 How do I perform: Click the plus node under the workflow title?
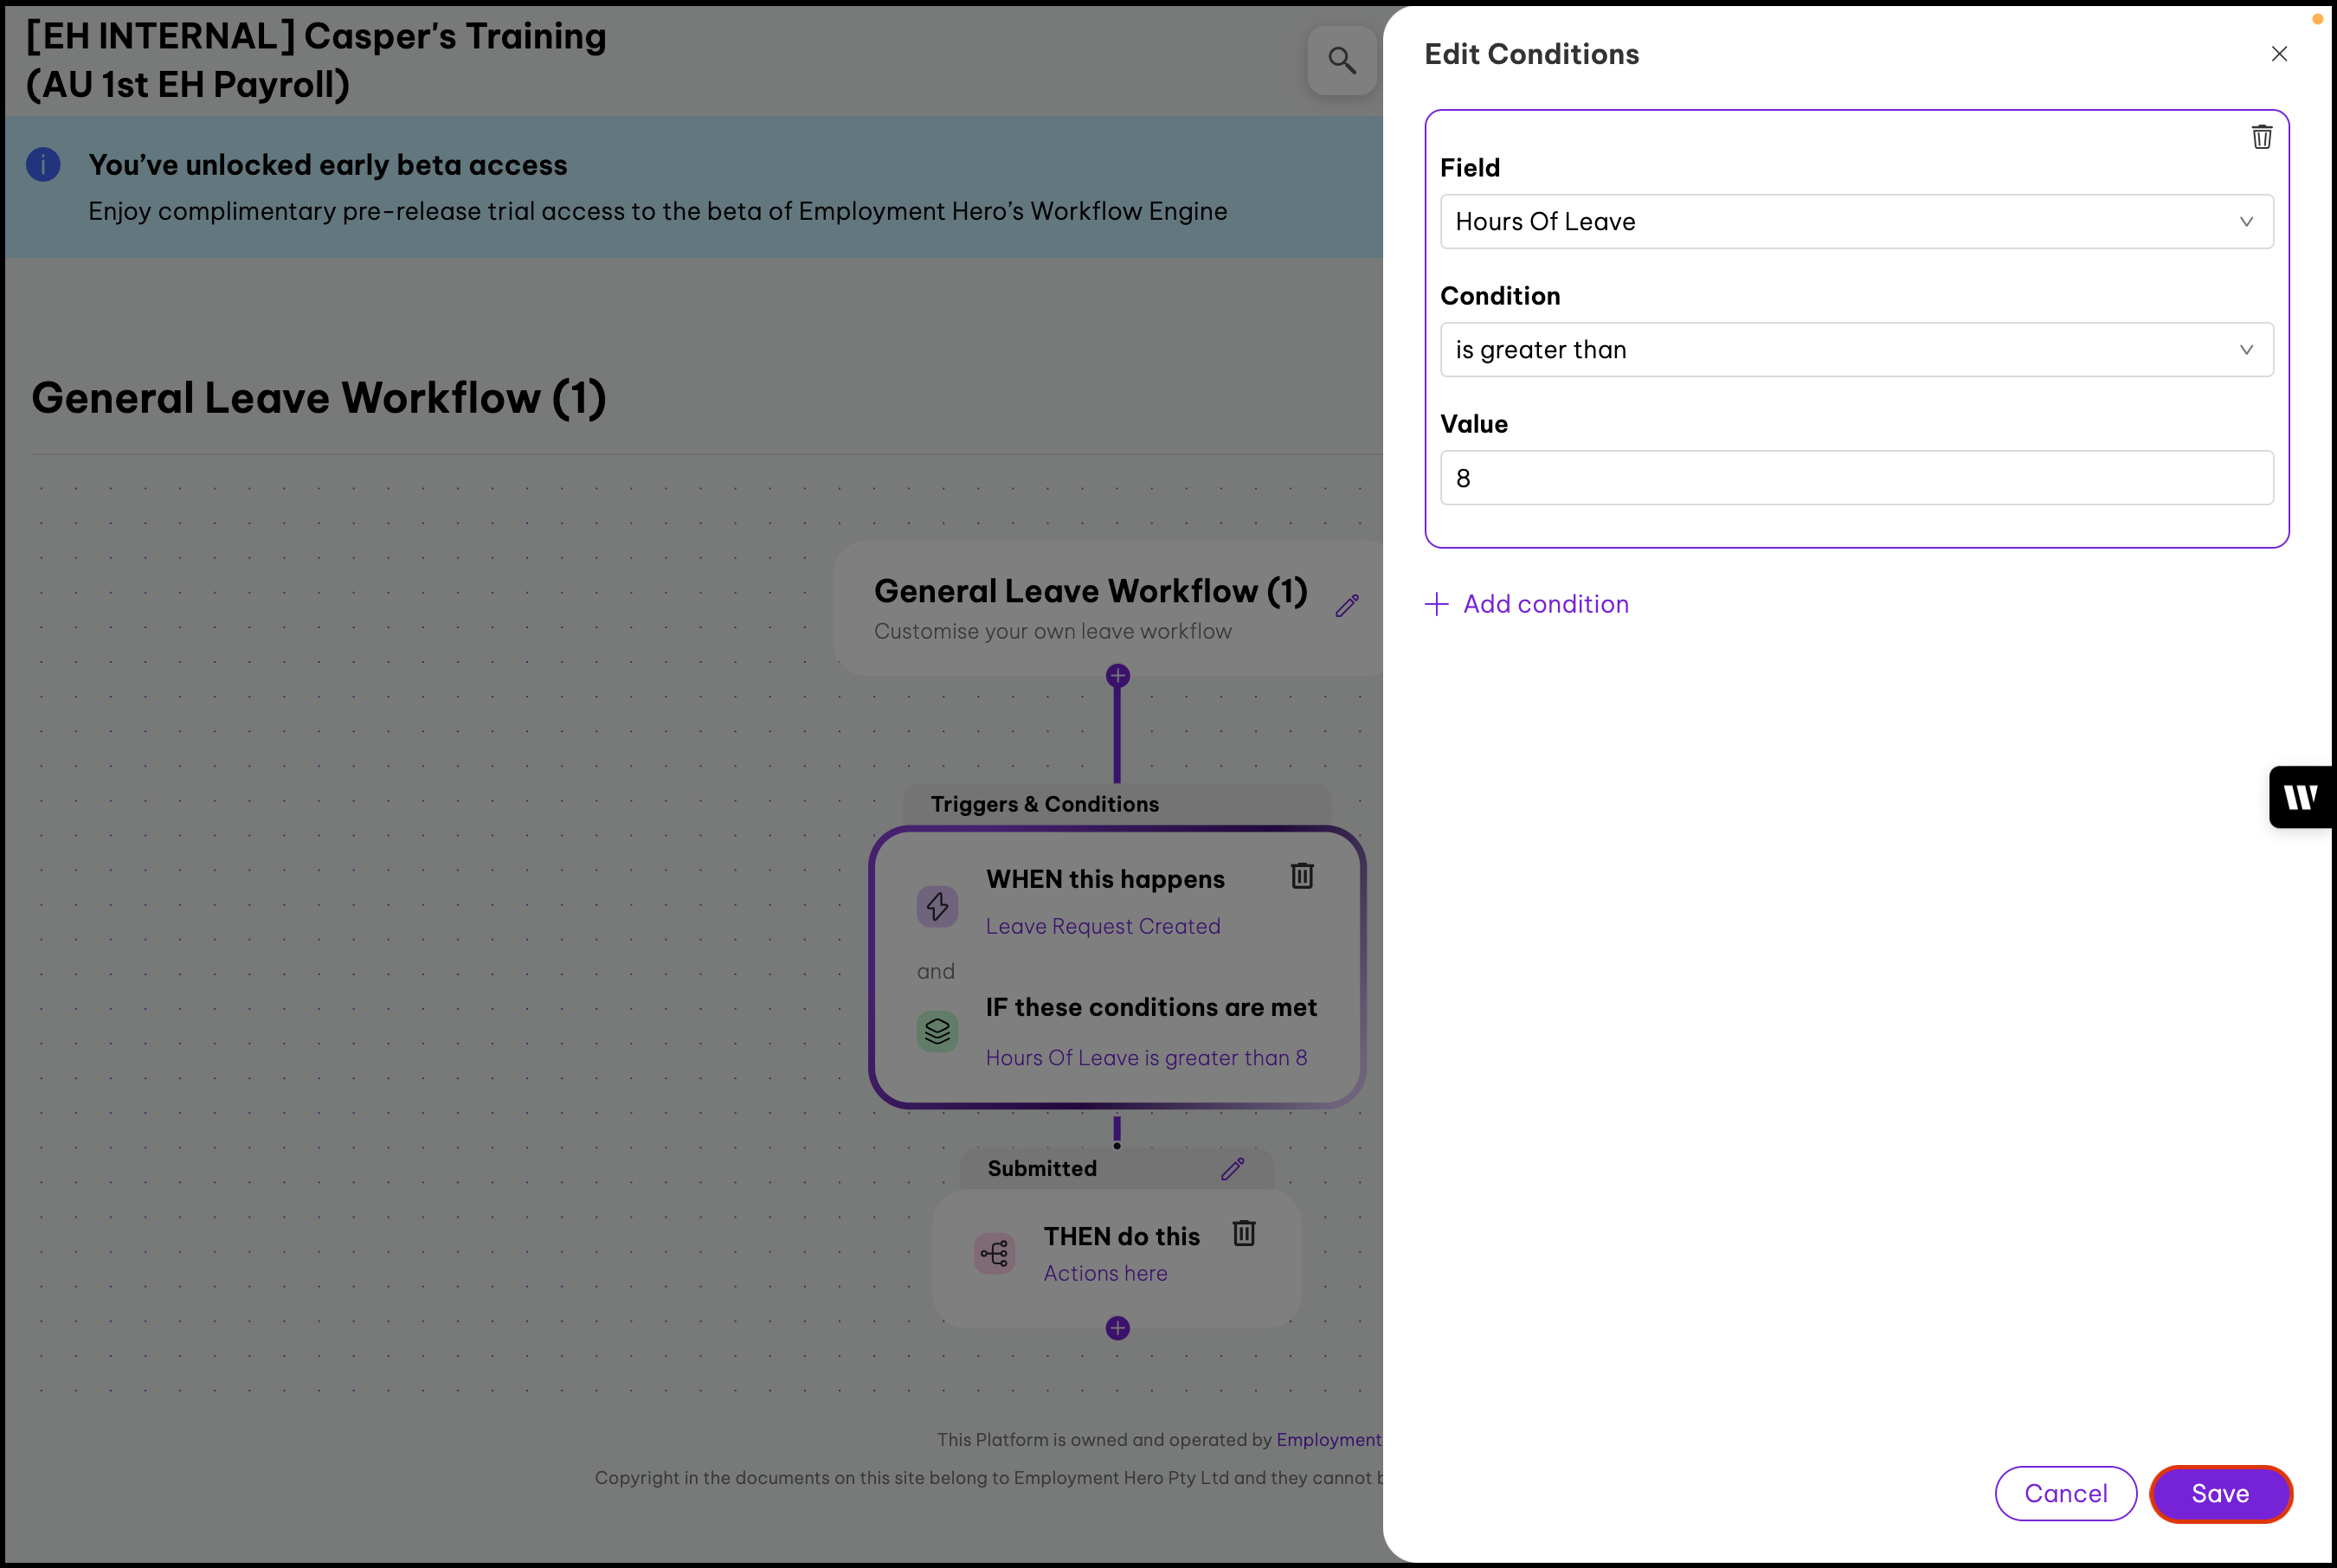1117,676
